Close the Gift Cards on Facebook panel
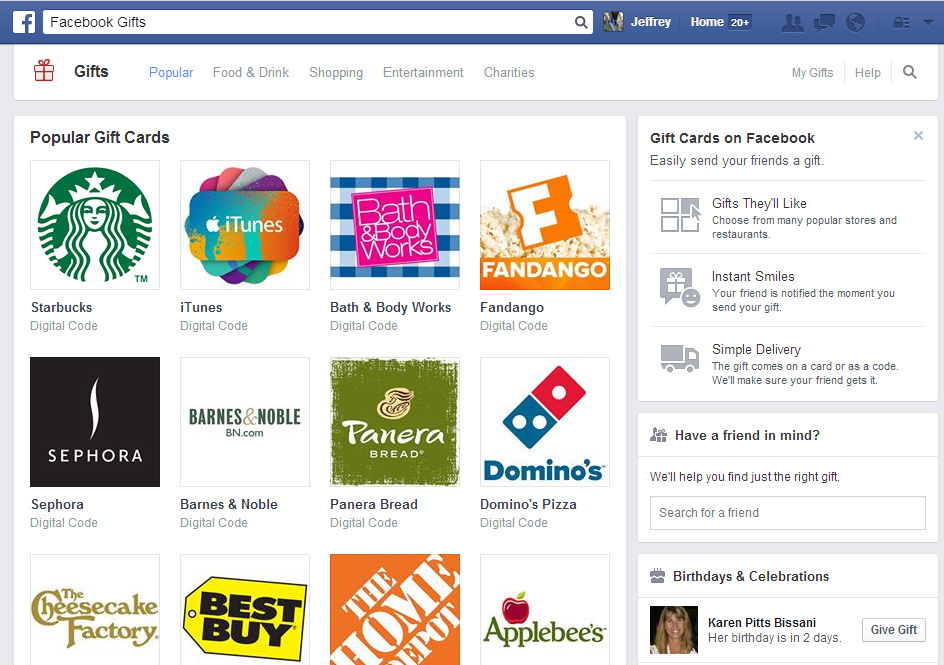944x665 pixels. pos(918,135)
